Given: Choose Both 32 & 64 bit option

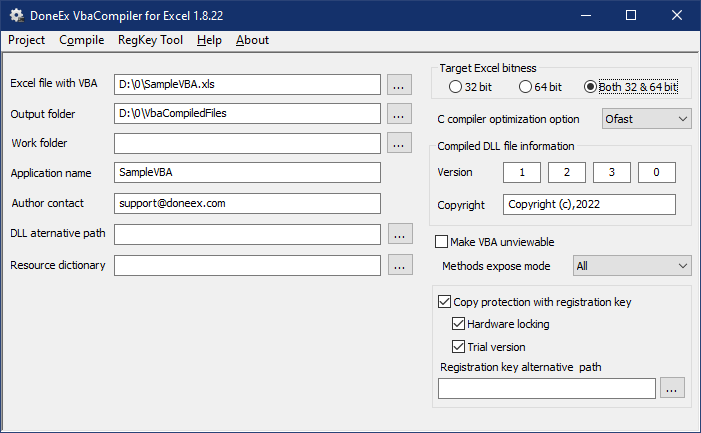Looking at the screenshot, I should pos(591,87).
